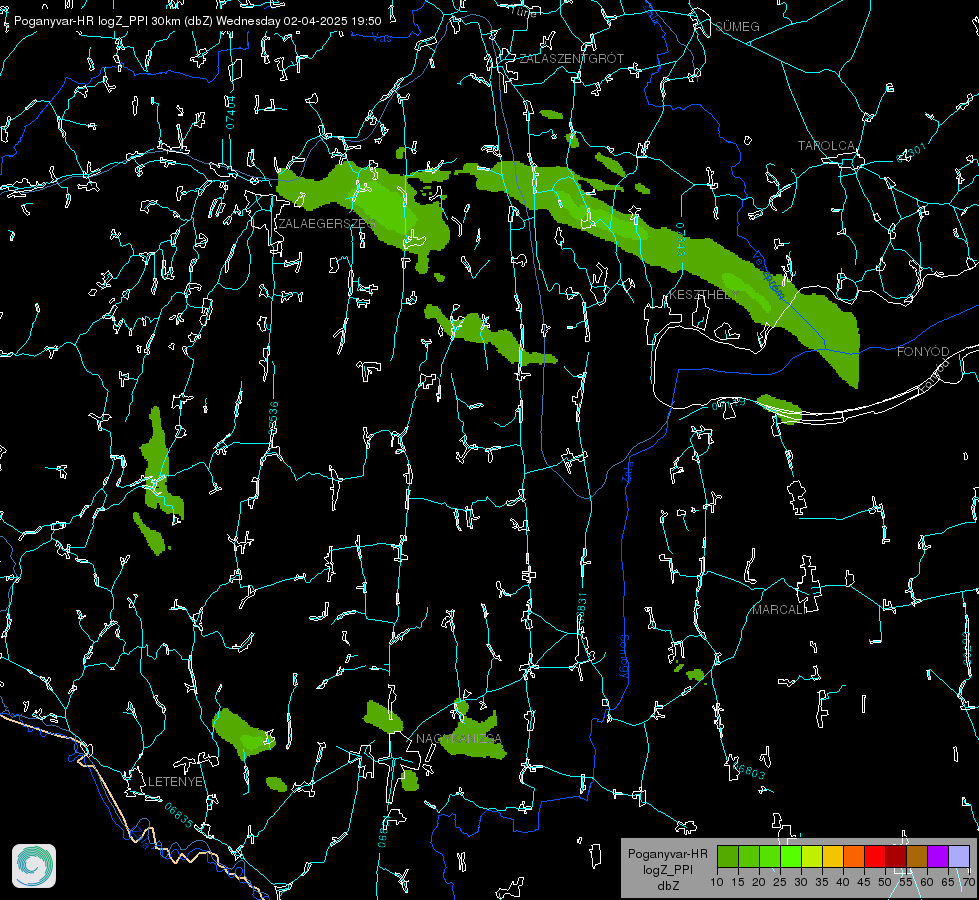Screen dimensions: 979x900
Task: Click the swirl logo icon in bottom-left corner
Action: click(34, 866)
